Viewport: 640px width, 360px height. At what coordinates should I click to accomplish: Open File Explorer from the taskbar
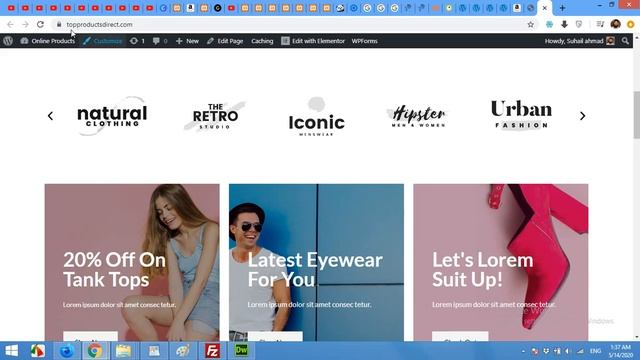tap(123, 351)
